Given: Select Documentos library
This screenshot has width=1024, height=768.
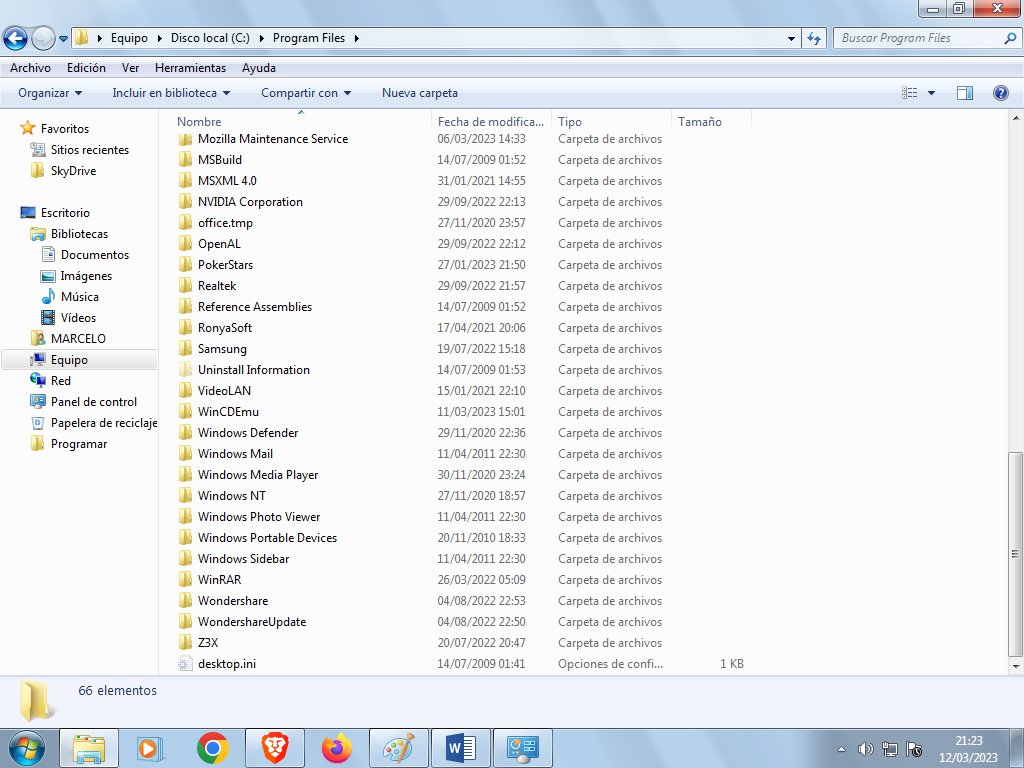Looking at the screenshot, I should coord(95,255).
